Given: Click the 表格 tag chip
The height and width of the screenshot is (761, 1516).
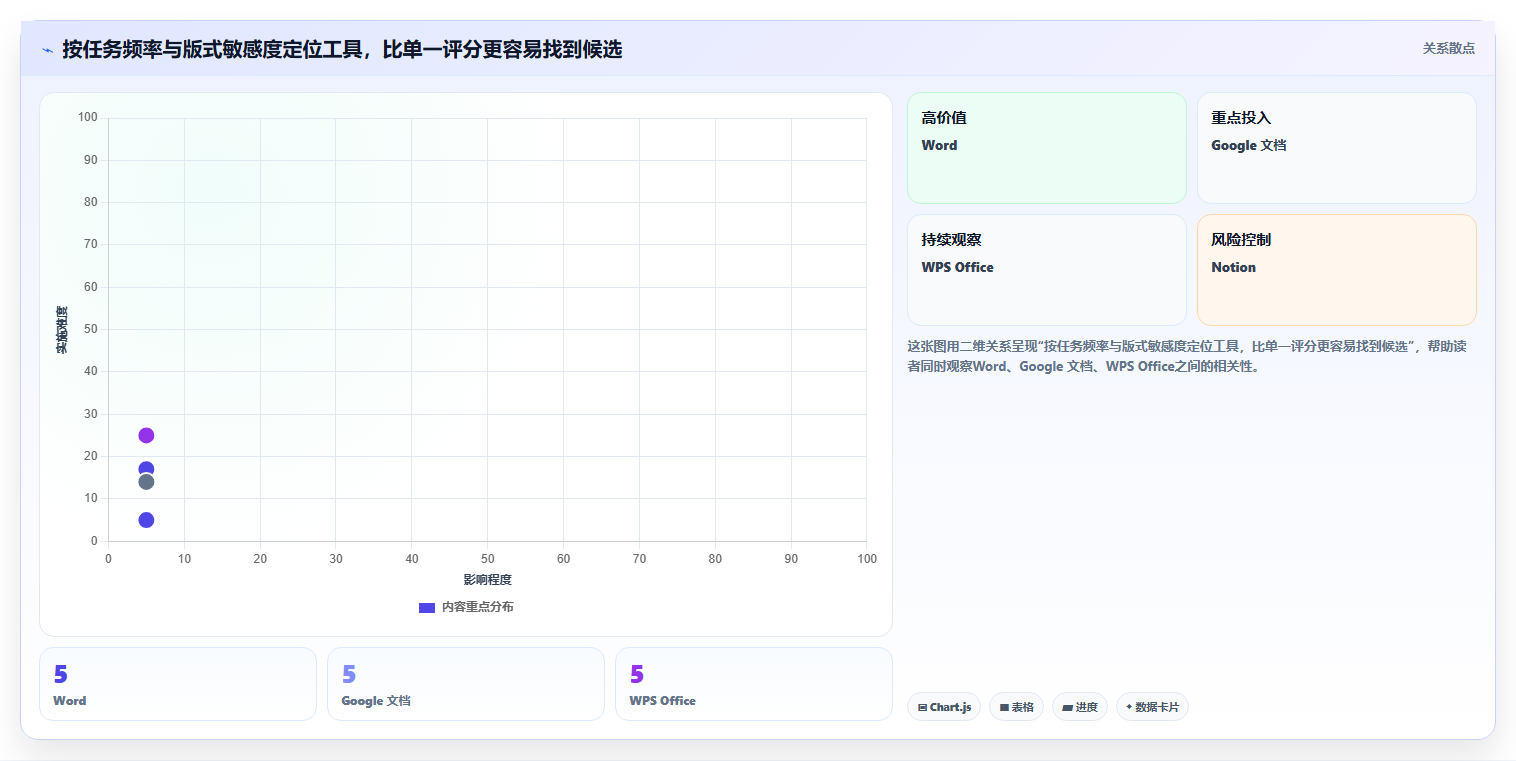Looking at the screenshot, I should coord(1016,707).
